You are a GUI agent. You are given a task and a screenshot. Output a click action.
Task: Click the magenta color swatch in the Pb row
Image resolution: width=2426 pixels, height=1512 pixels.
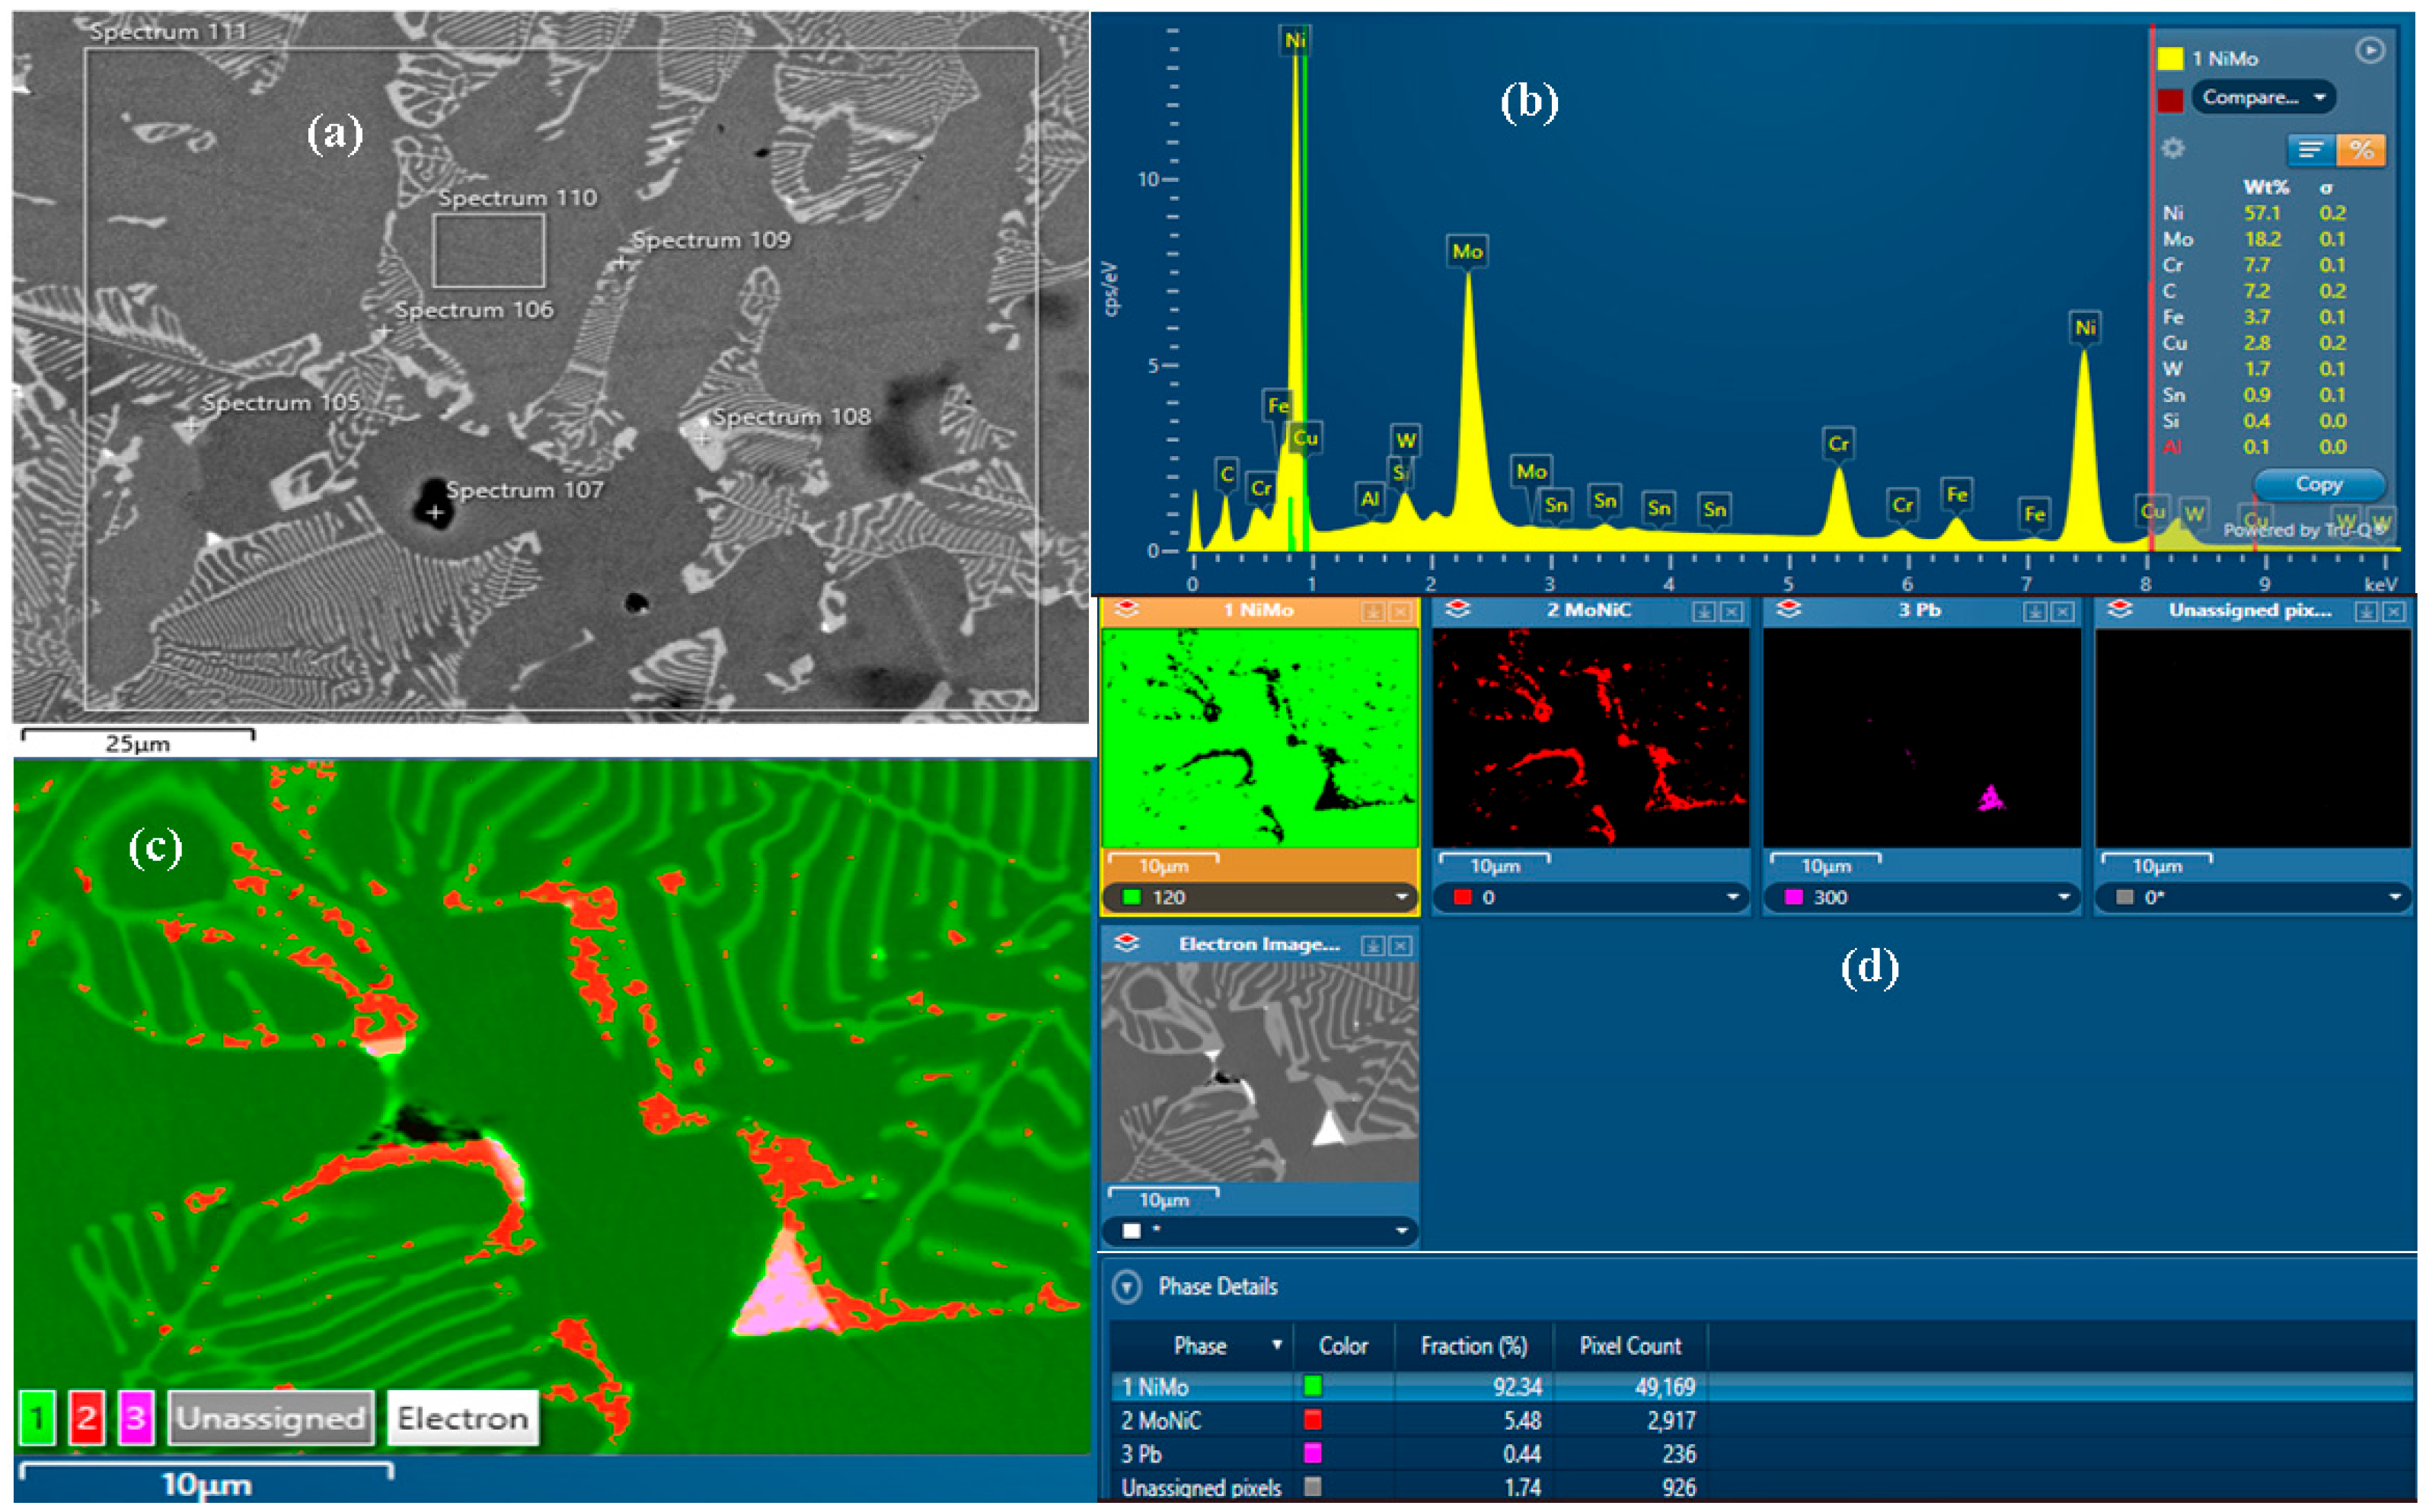1313,1453
